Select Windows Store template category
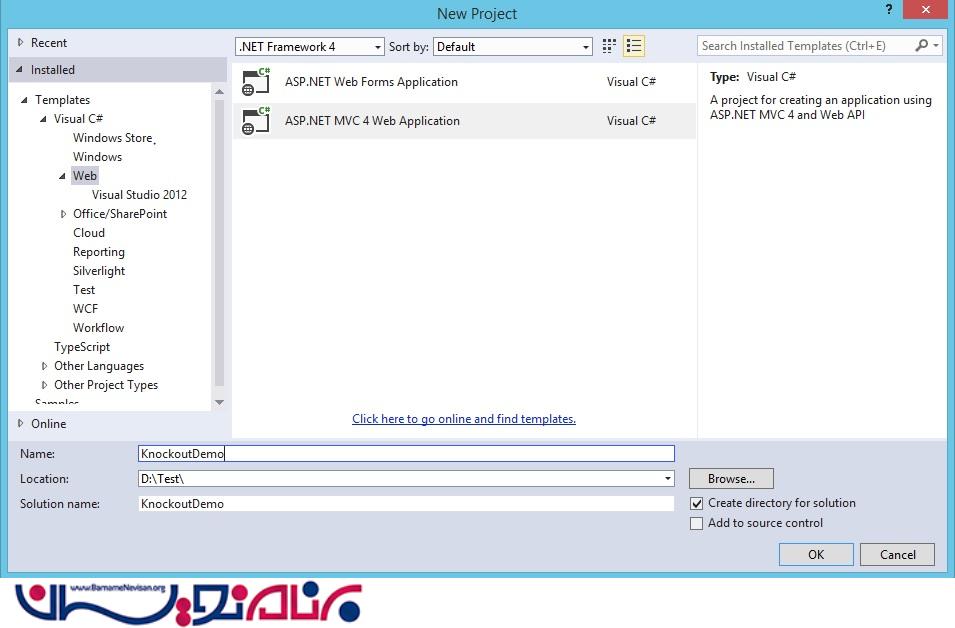 pos(114,138)
